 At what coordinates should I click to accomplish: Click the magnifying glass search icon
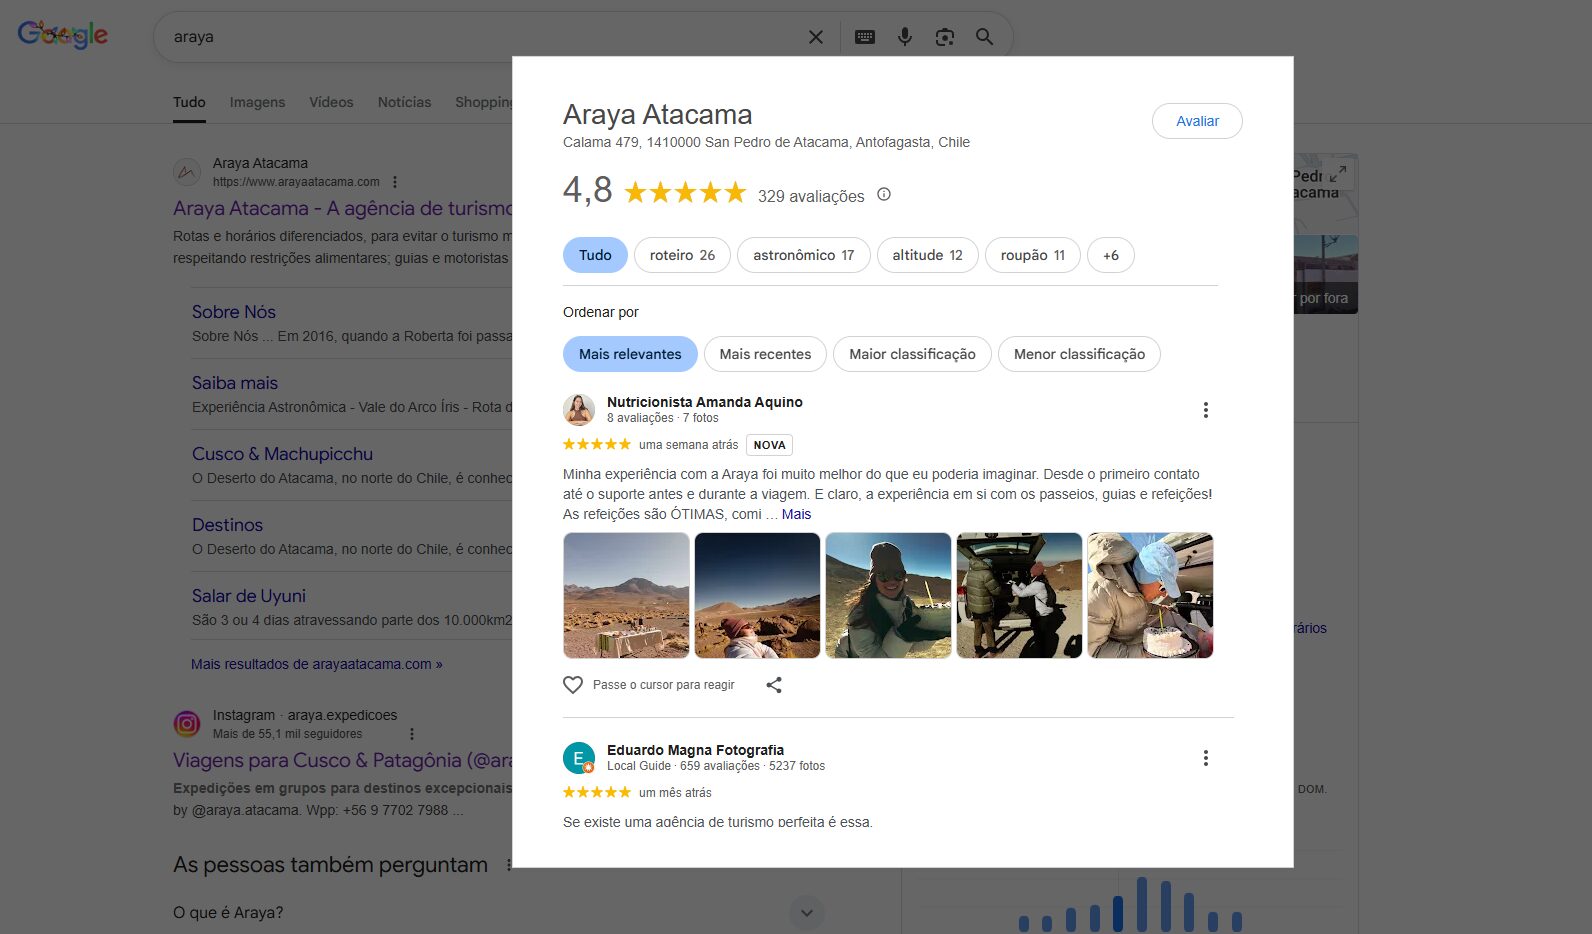tap(985, 37)
